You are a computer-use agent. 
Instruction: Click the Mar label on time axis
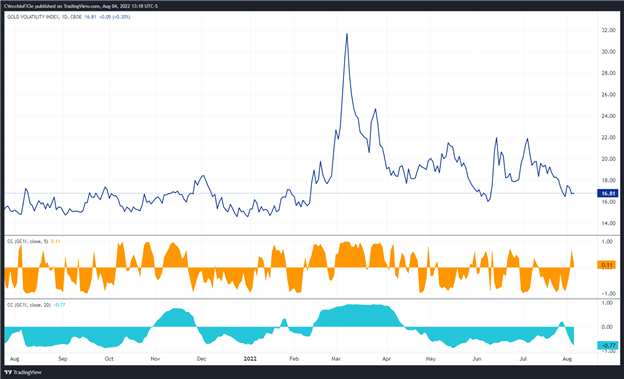336,359
